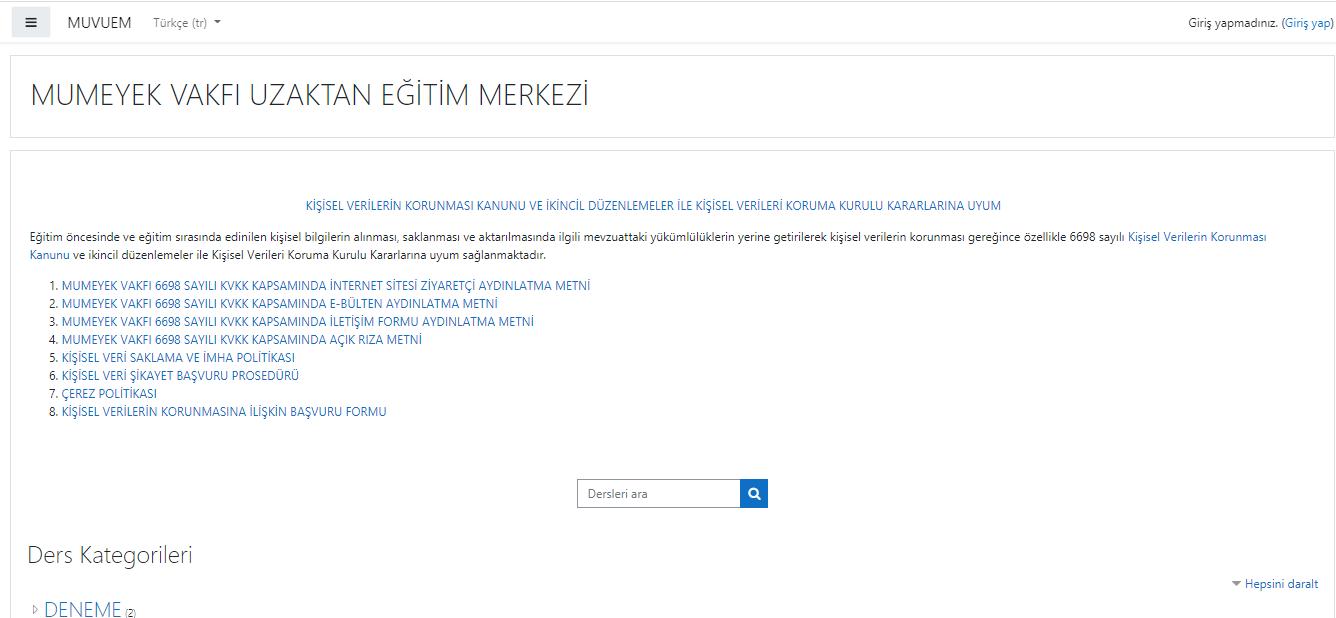The image size is (1336, 618).
Task: Click the MUVUEM brand link
Action: [99, 22]
